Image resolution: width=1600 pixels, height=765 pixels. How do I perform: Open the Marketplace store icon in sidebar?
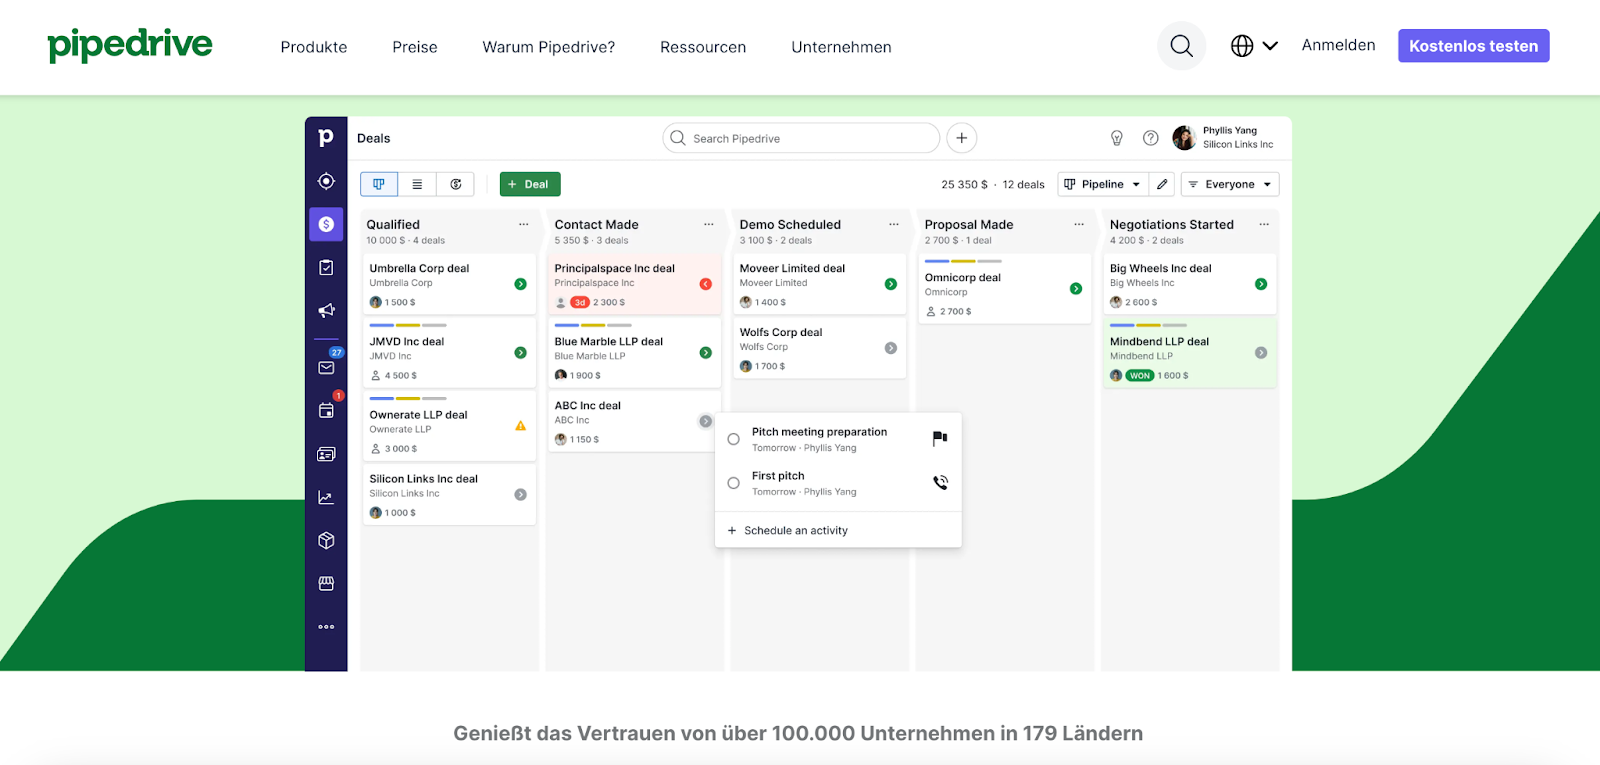326,583
